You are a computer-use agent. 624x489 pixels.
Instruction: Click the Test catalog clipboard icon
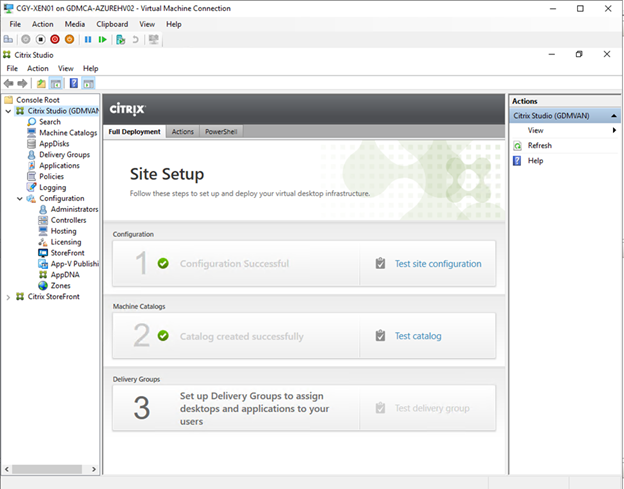coord(380,336)
